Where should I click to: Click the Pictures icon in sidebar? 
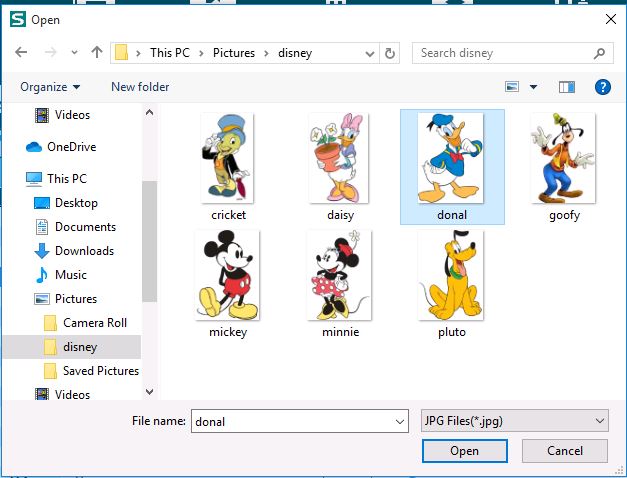pos(42,299)
